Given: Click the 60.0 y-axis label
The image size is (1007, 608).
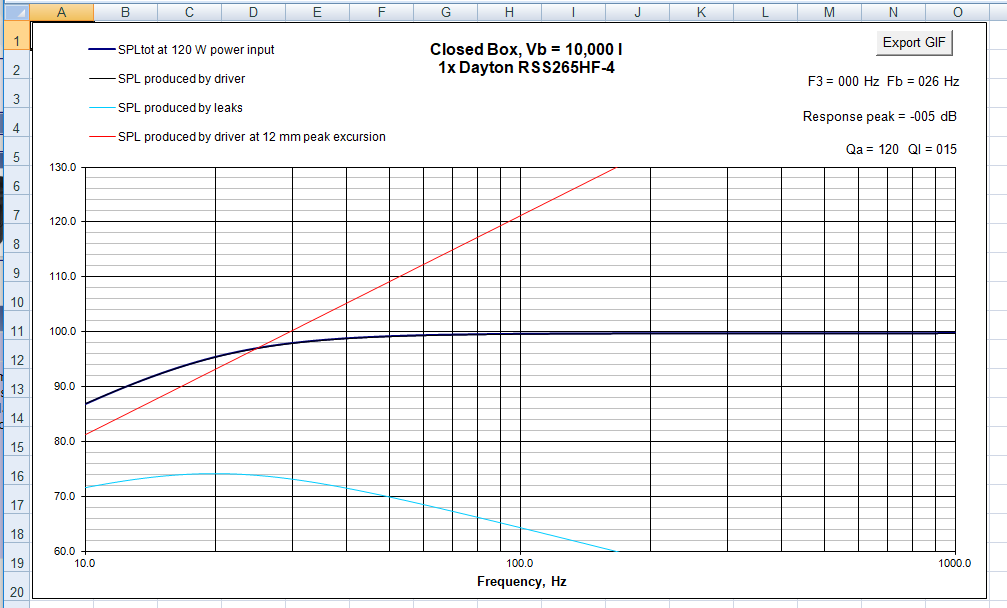Looking at the screenshot, I should (66, 551).
